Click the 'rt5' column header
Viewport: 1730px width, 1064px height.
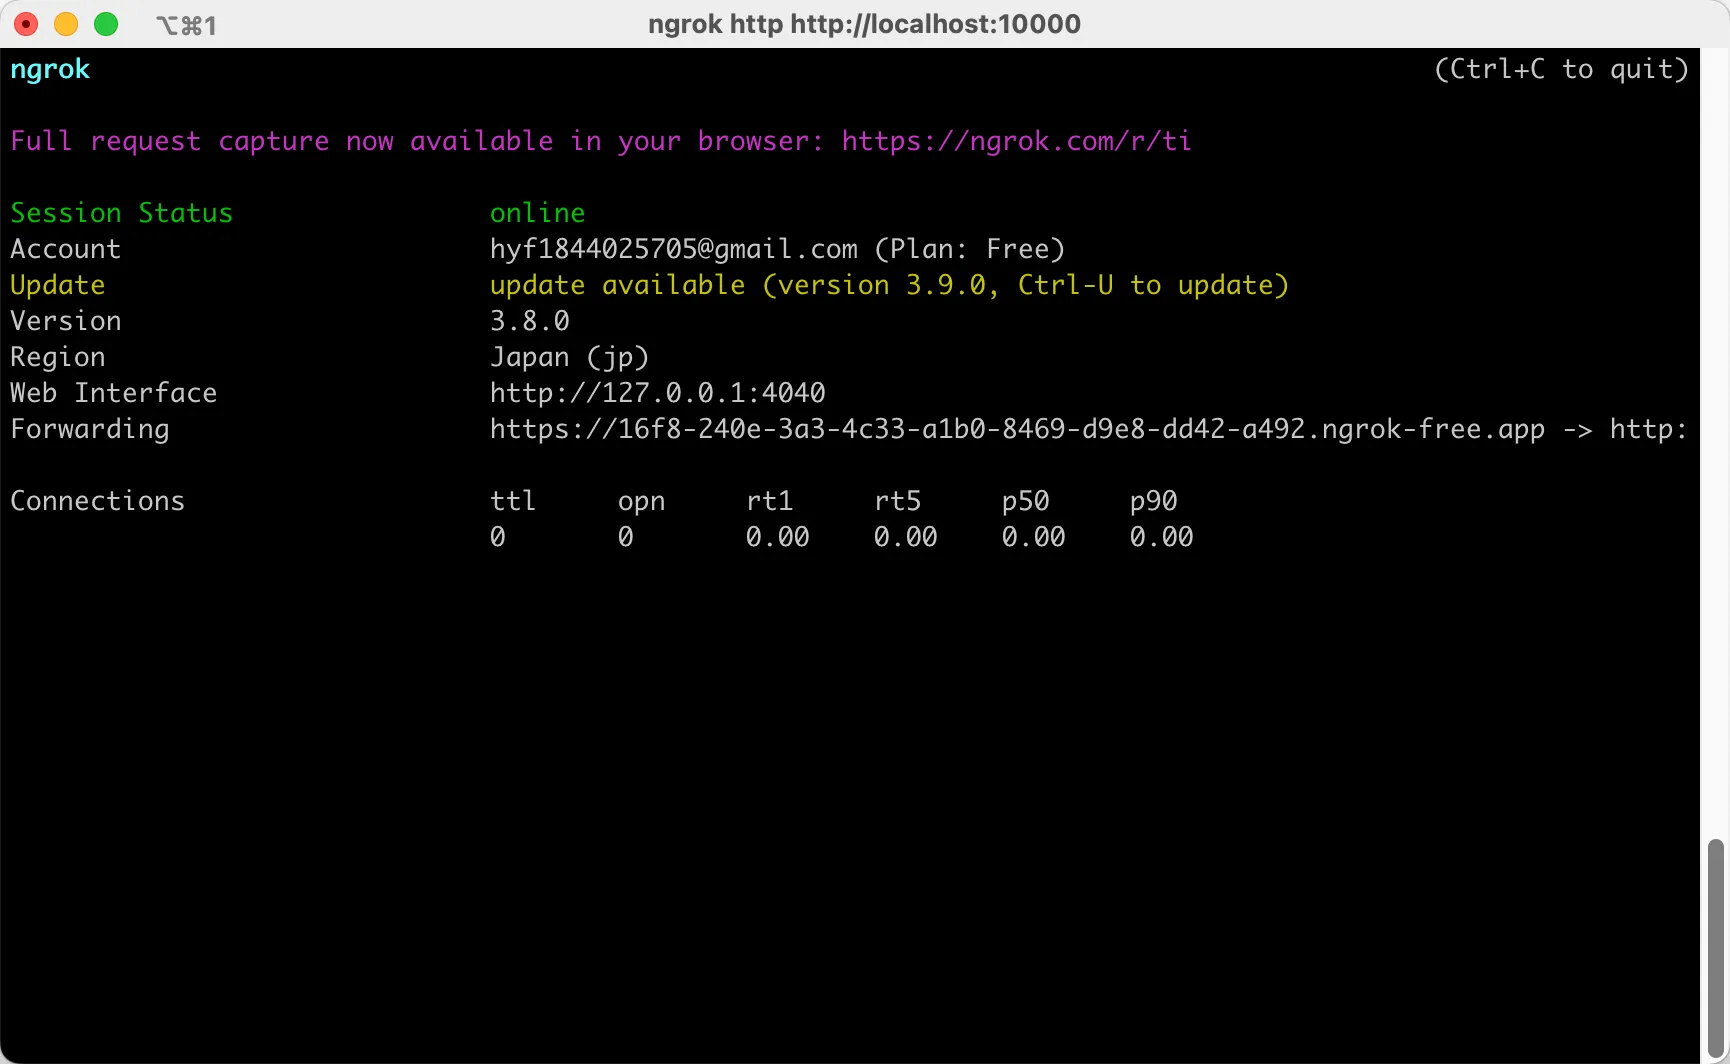897,501
